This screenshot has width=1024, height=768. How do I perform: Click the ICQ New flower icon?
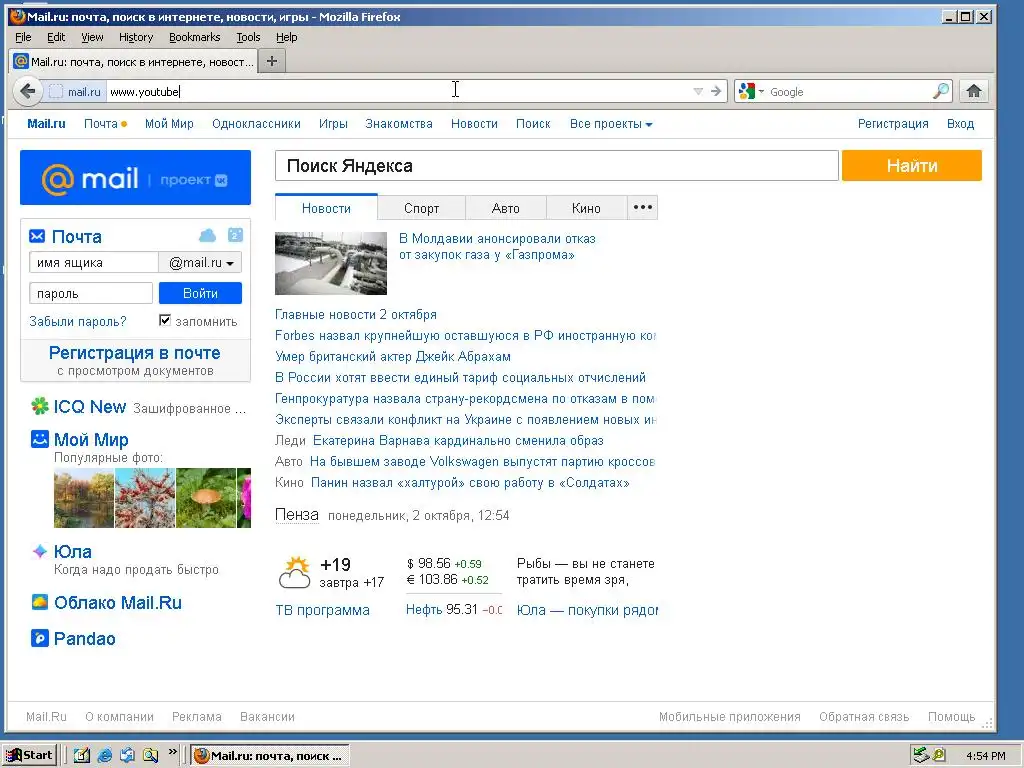[40, 406]
